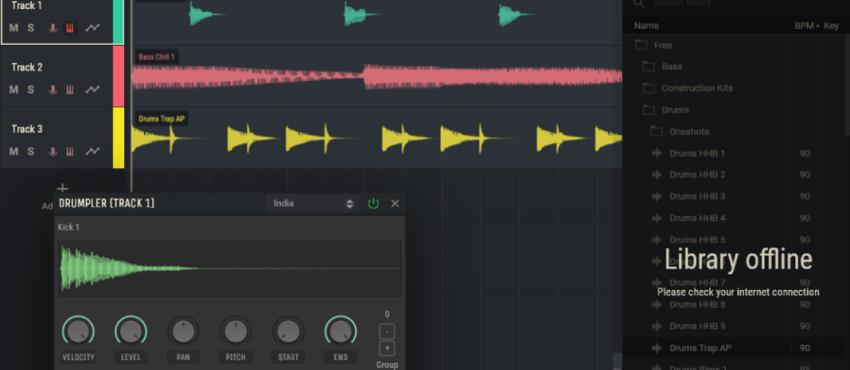Preview waveform icon beside Drums HHB 1
The height and width of the screenshot is (370, 850).
click(656, 153)
